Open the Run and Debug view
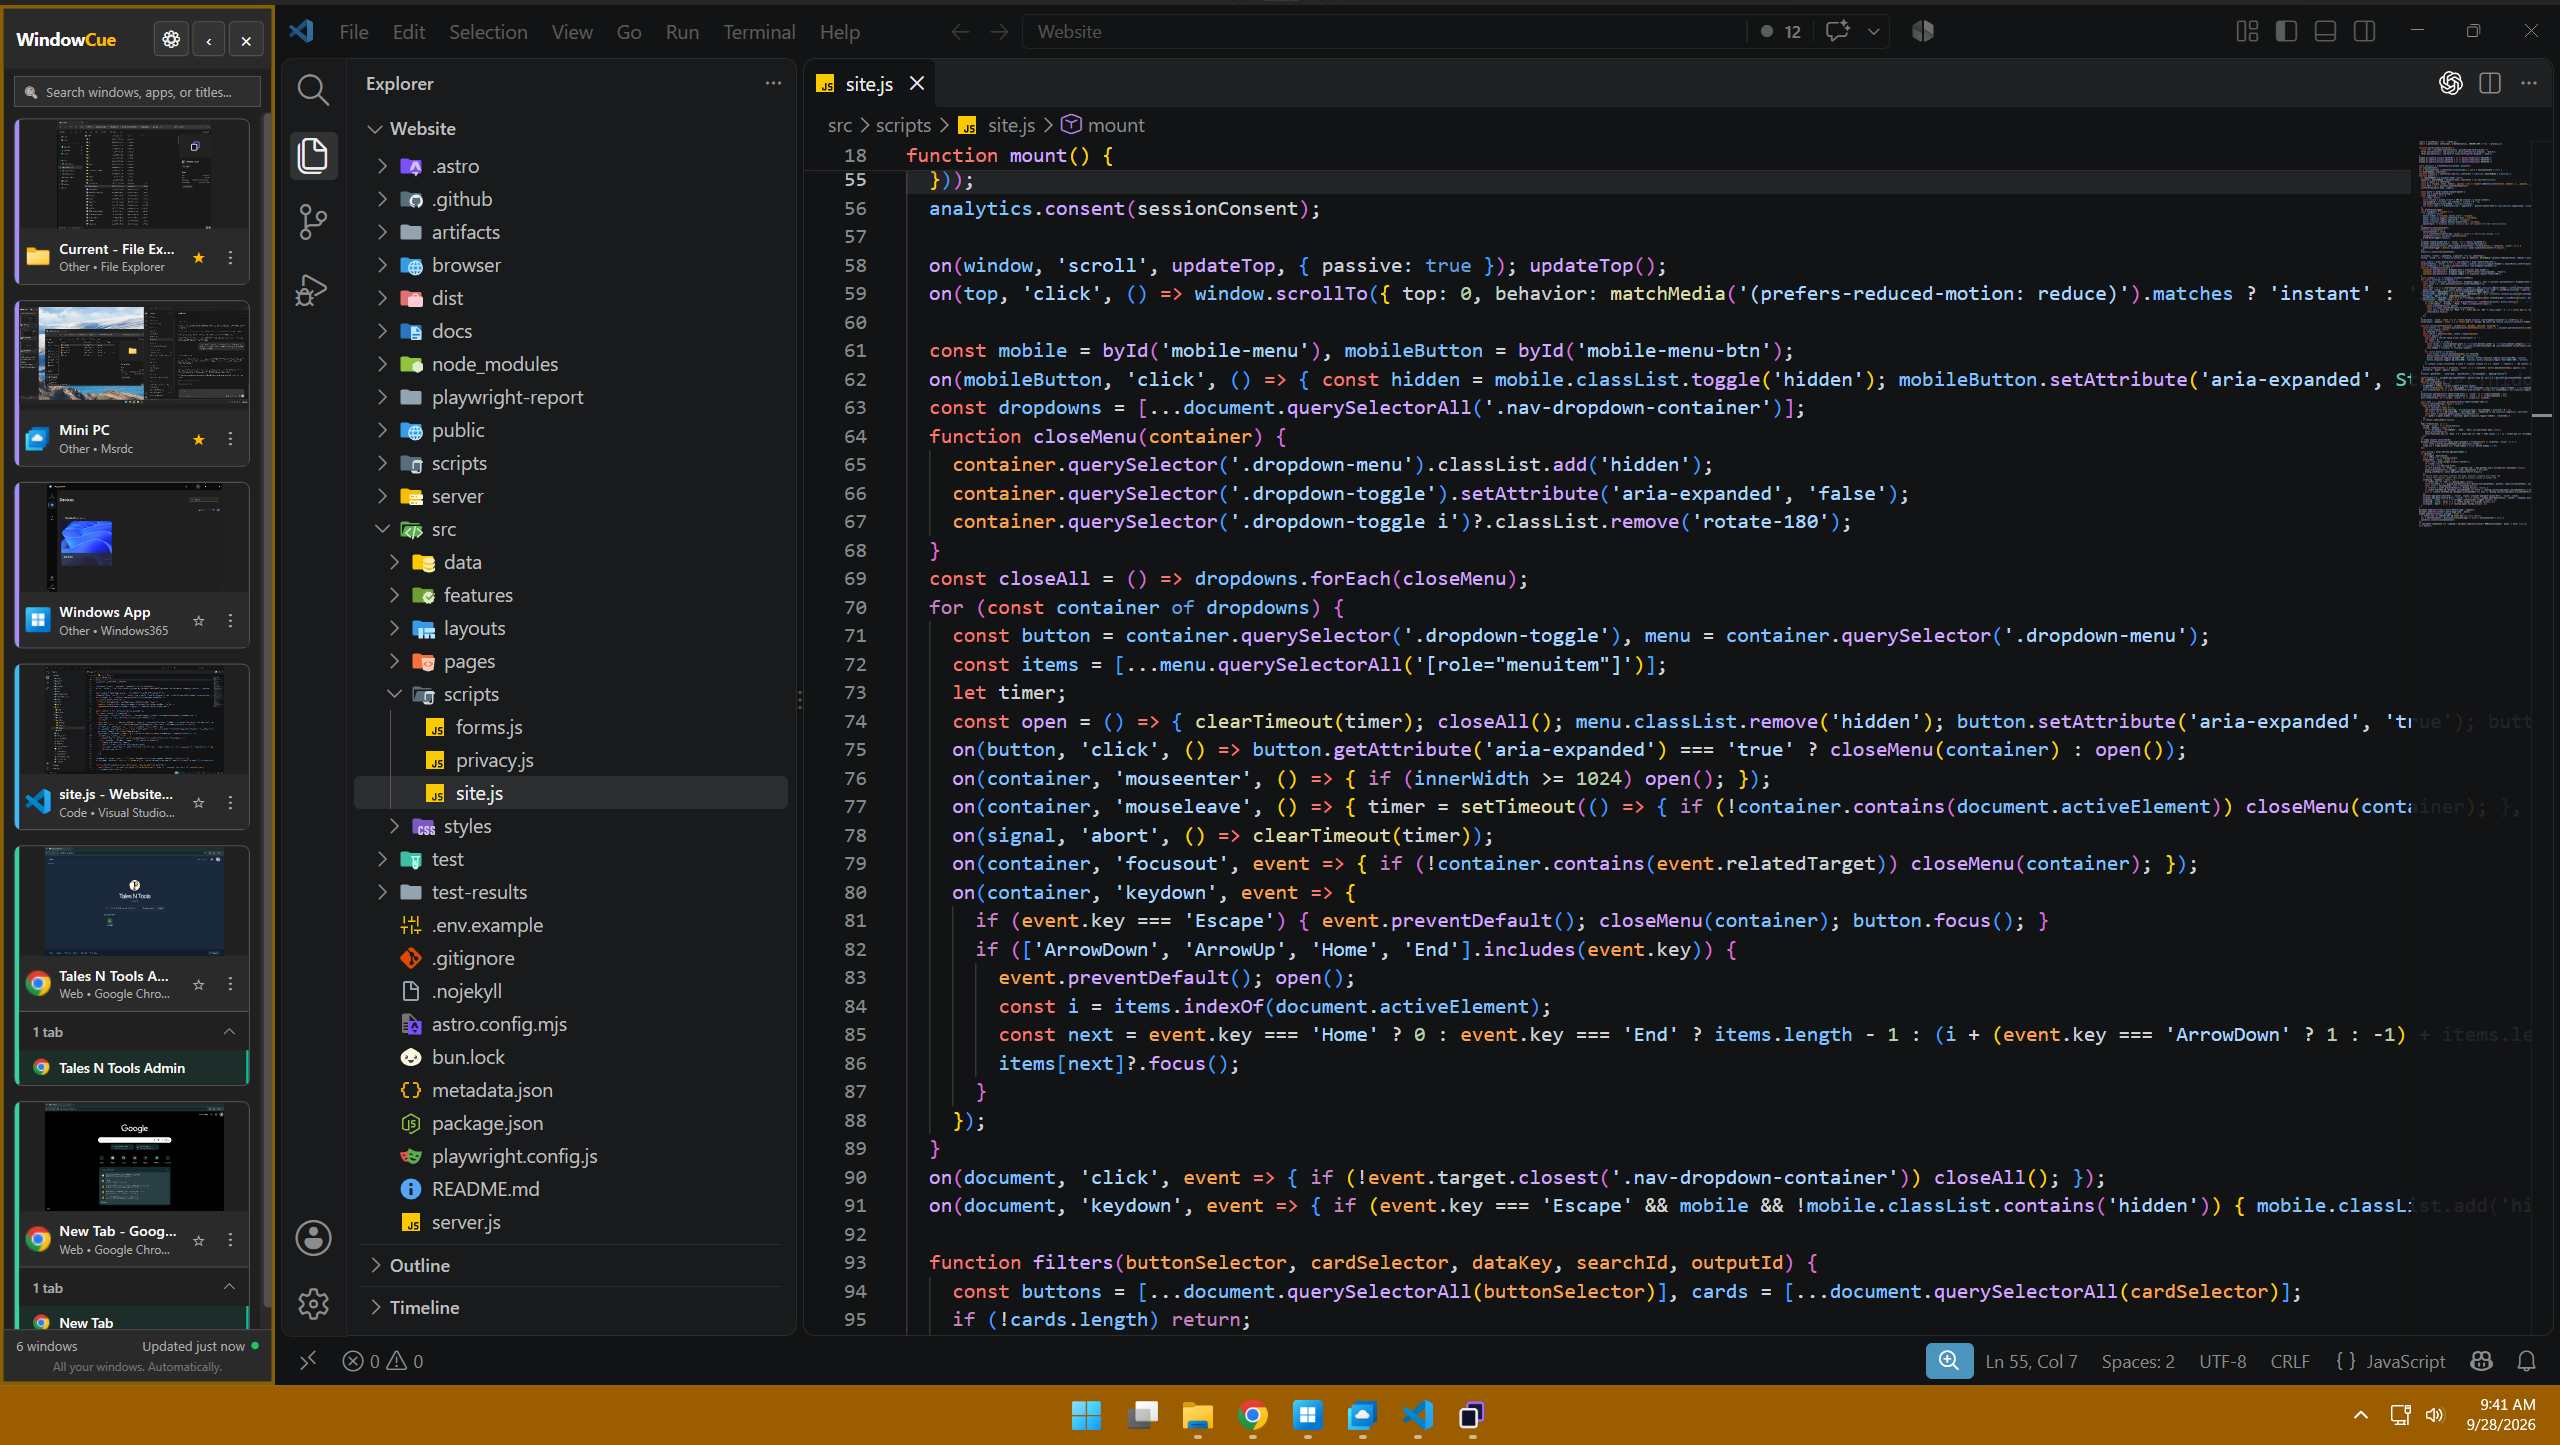Viewport: 2560px width, 1445px height. pyautogui.click(x=313, y=289)
